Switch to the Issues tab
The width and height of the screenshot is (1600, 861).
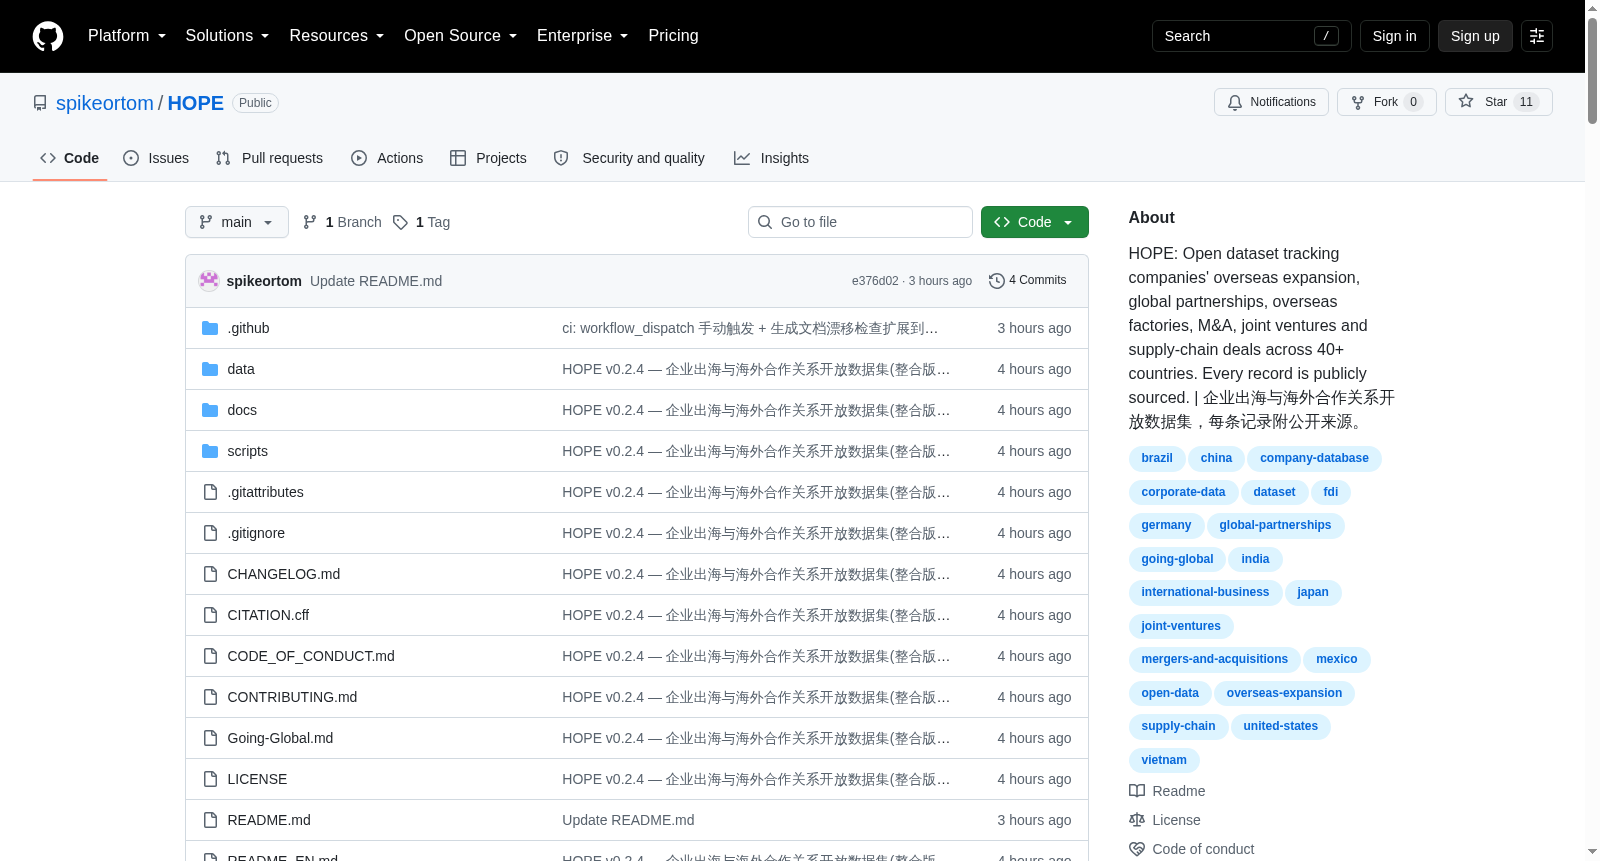(156, 158)
